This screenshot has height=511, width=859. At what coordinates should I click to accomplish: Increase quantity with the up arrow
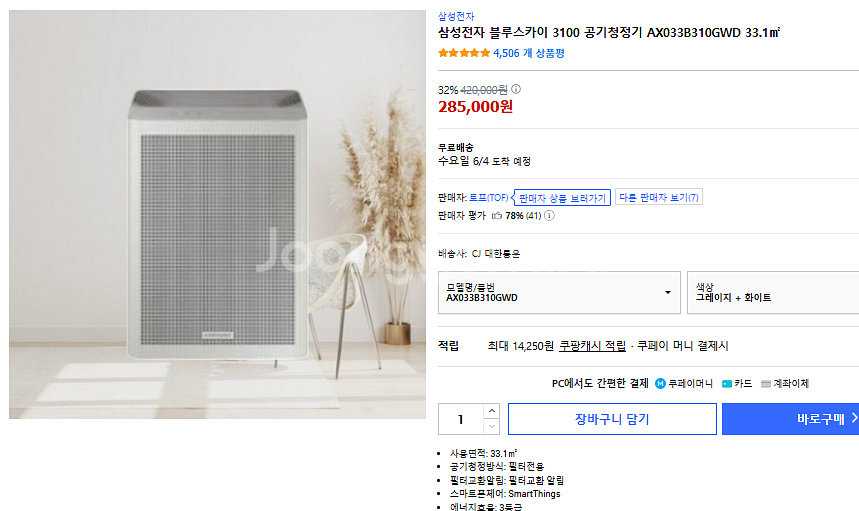[x=491, y=411]
